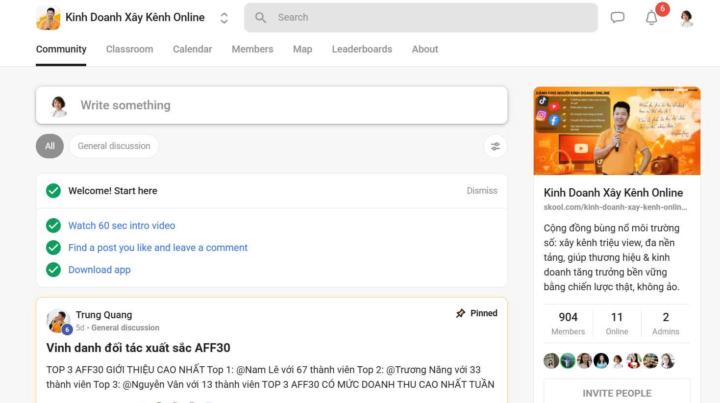Open the Calendar tab
720x403 pixels.
192,49
